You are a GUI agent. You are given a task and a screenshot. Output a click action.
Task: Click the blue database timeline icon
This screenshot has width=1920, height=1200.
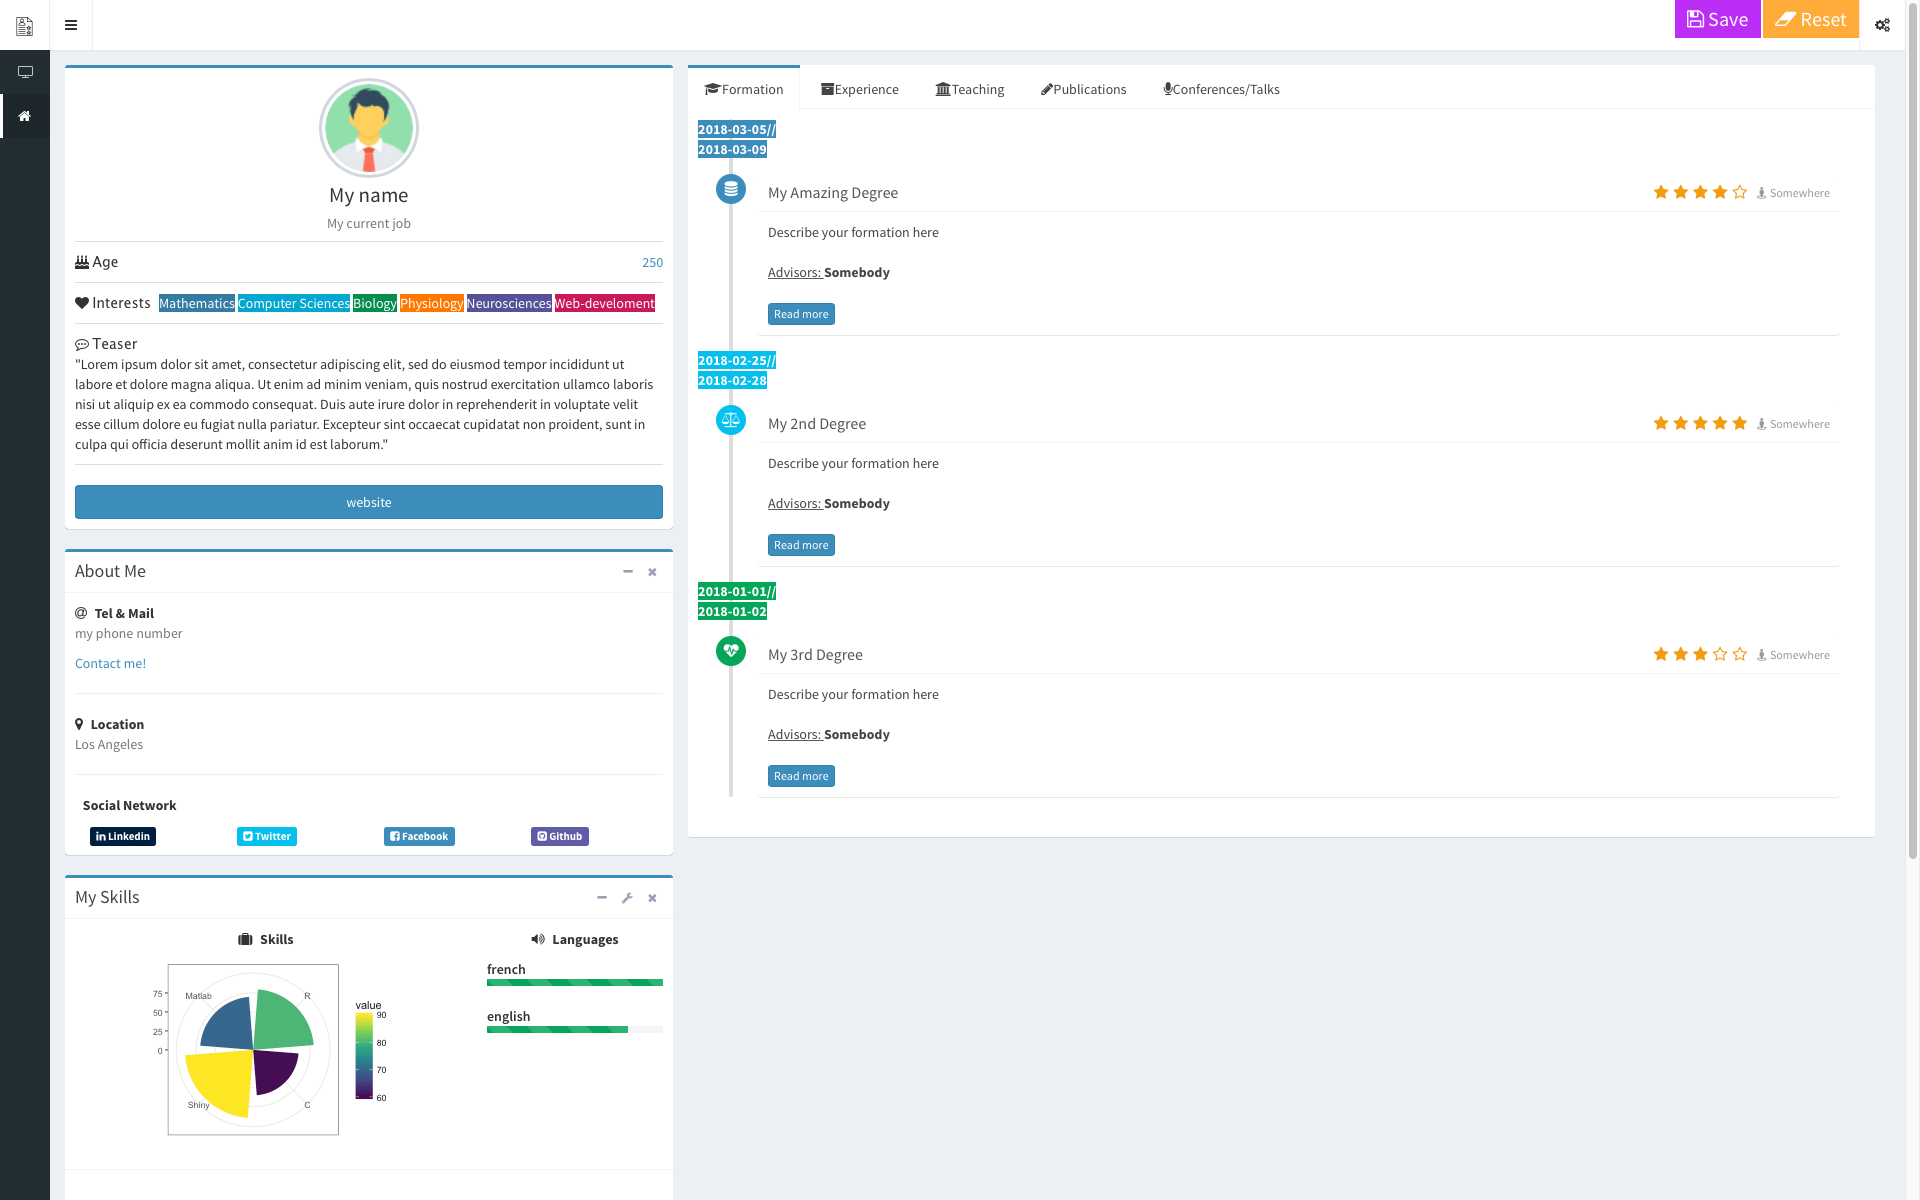click(x=731, y=189)
